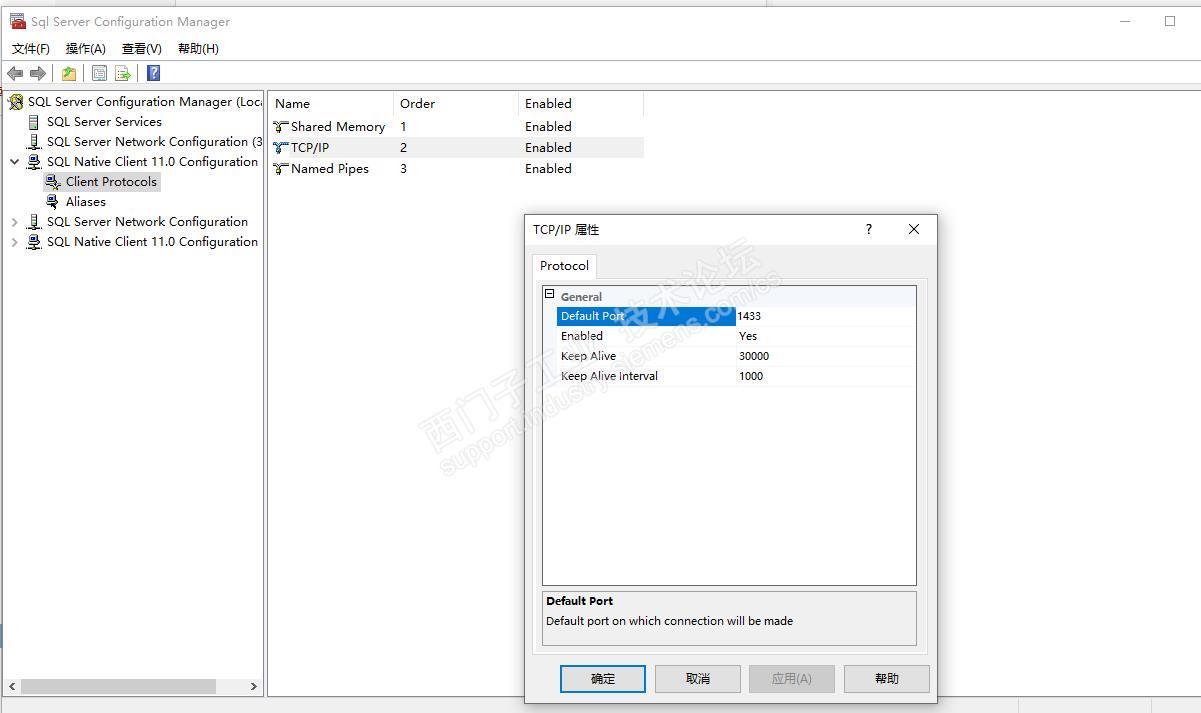Click the 应用(A) button

coord(792,679)
